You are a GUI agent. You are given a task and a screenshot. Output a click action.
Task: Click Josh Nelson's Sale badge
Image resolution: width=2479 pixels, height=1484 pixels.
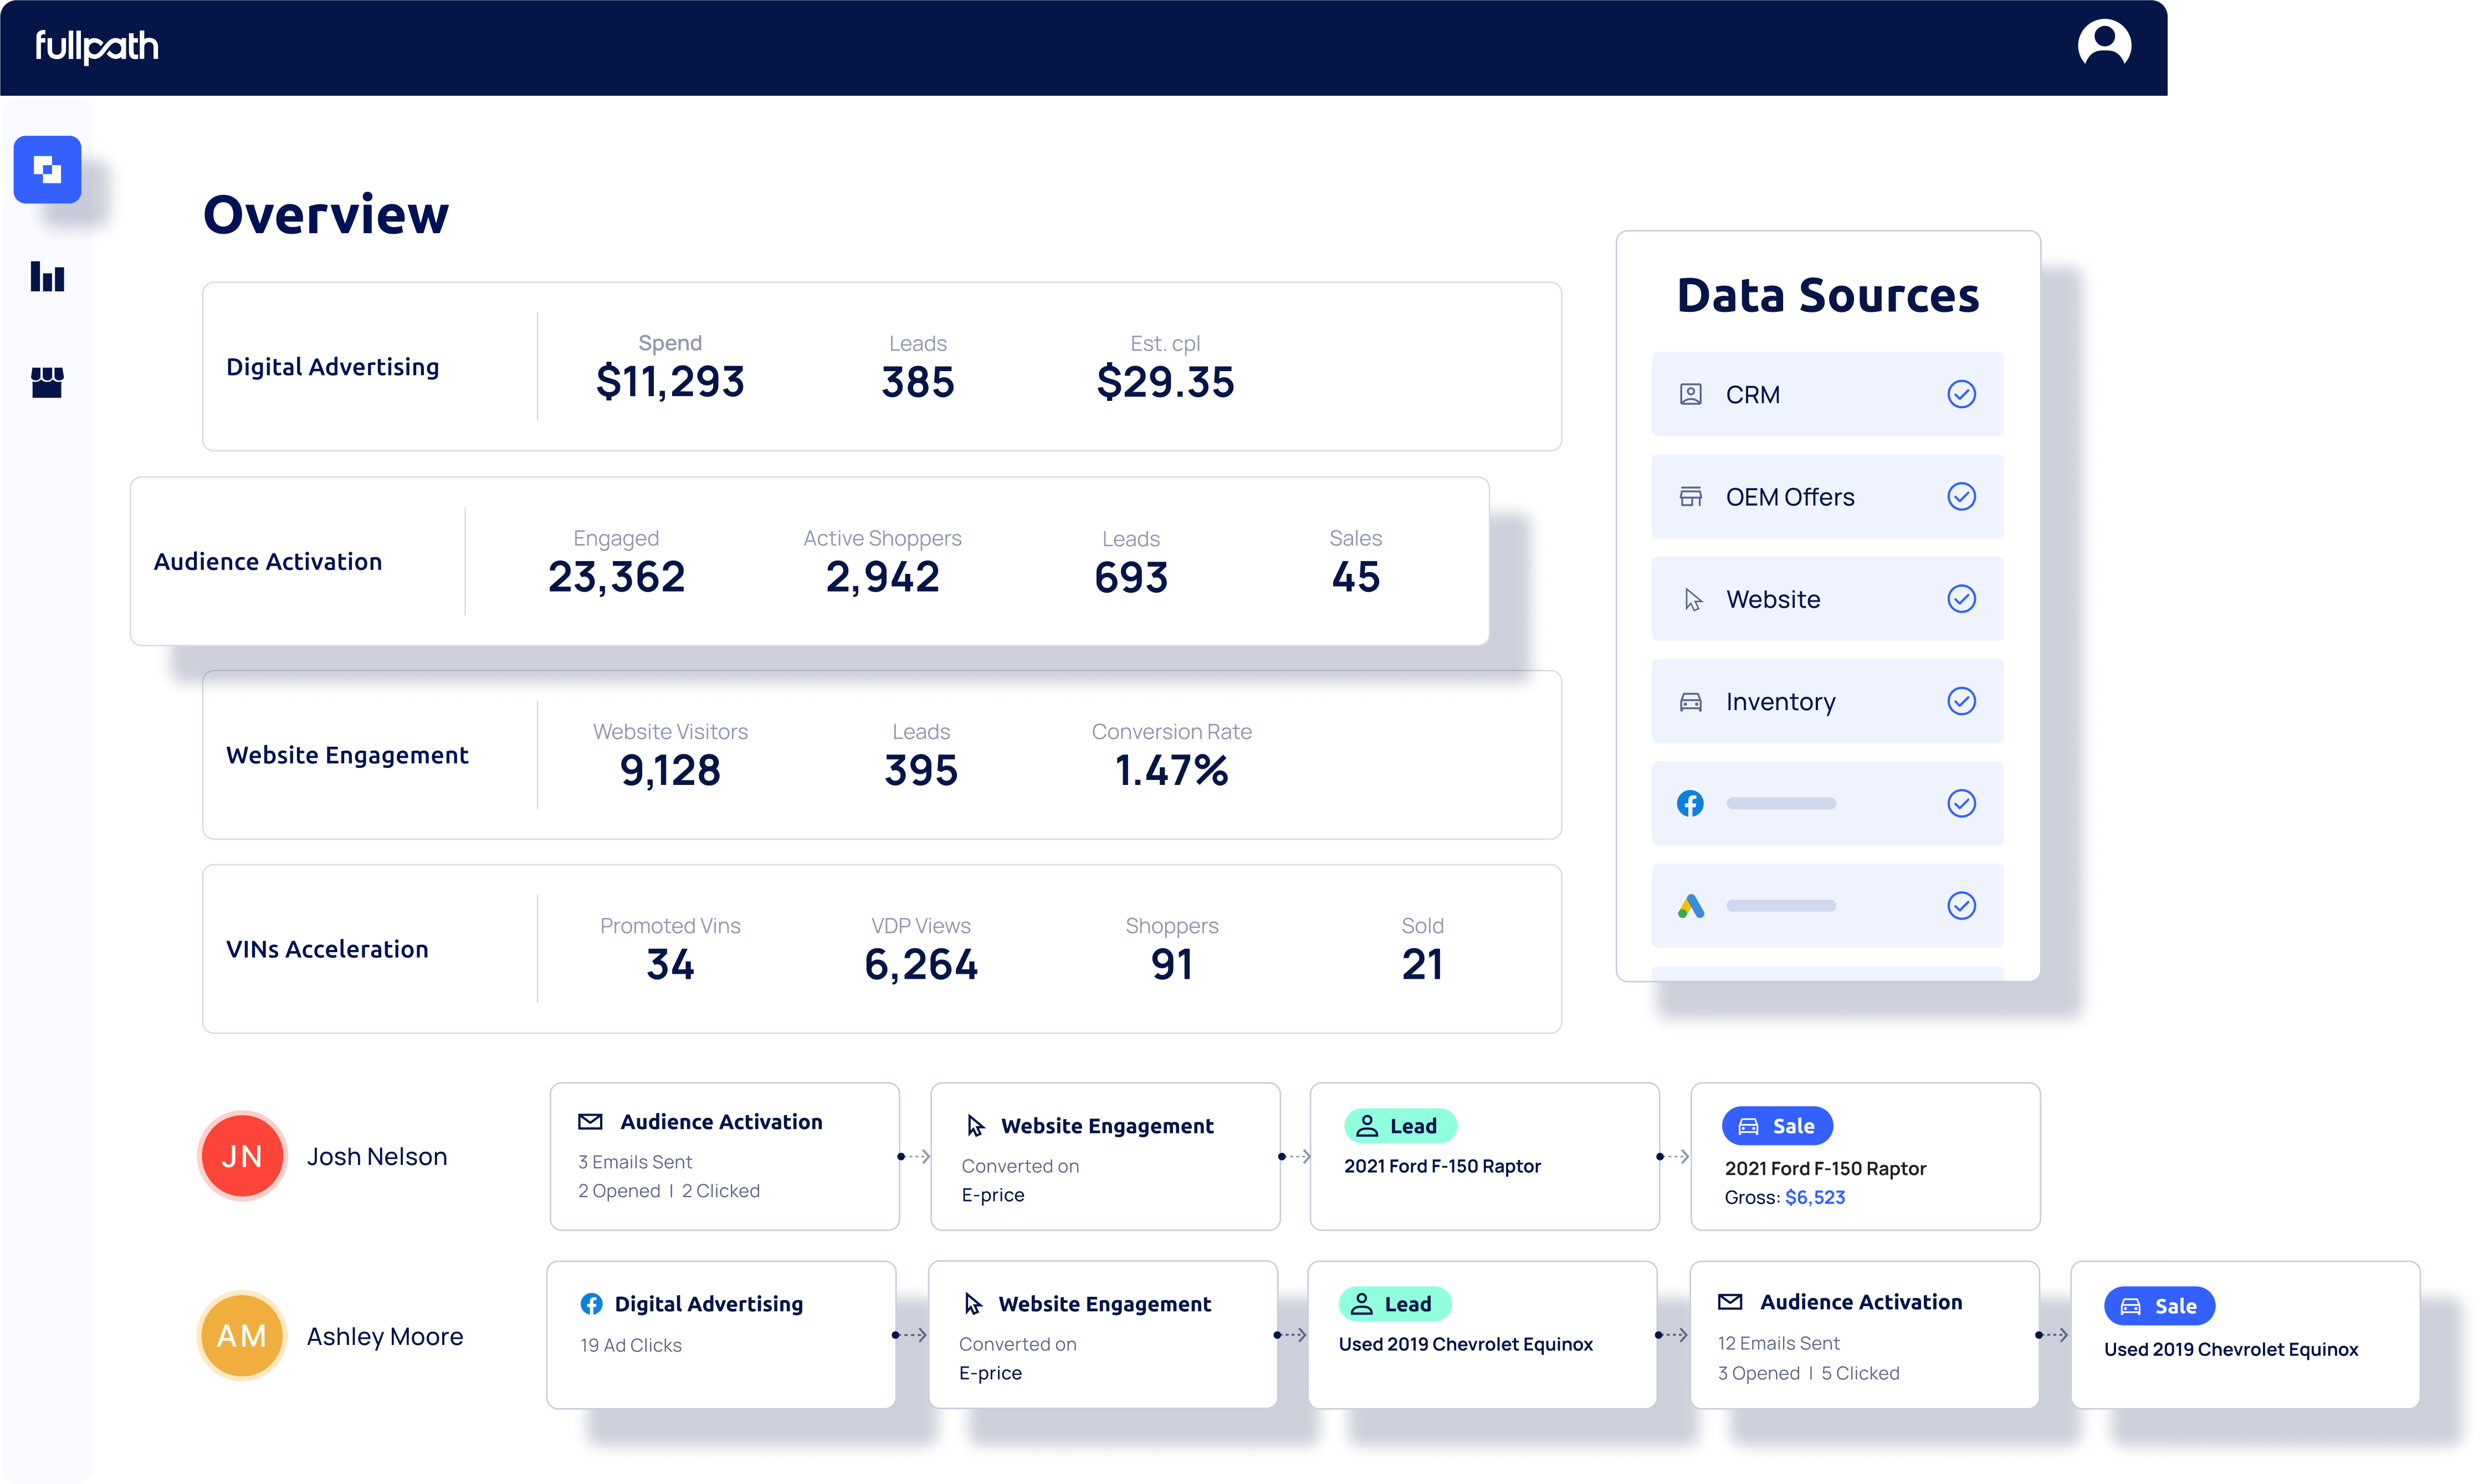(x=1777, y=1126)
